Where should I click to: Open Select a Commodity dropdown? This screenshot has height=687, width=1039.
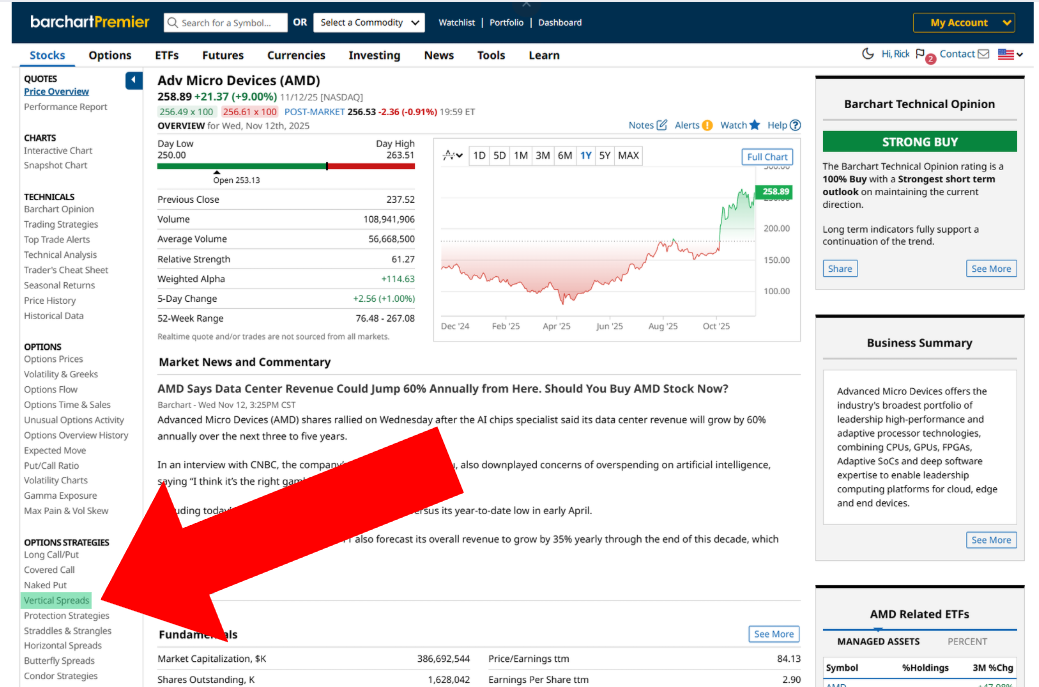pos(369,23)
